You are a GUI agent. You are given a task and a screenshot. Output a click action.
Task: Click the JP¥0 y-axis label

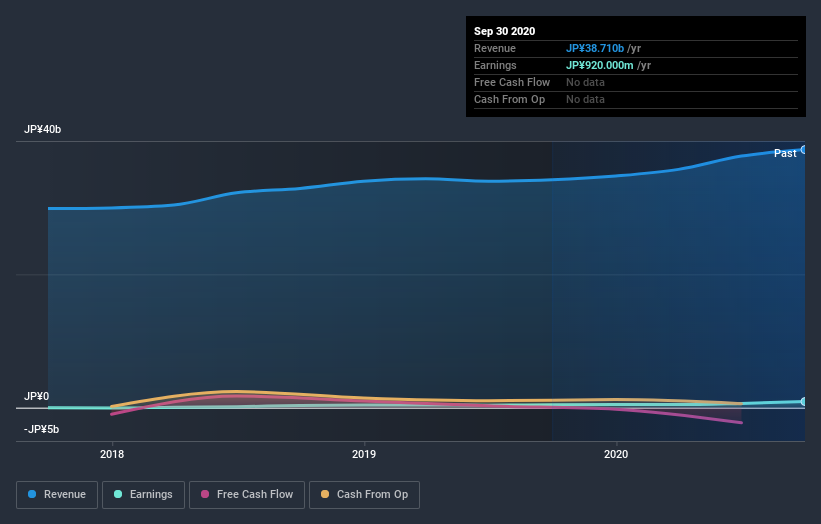[x=37, y=396]
